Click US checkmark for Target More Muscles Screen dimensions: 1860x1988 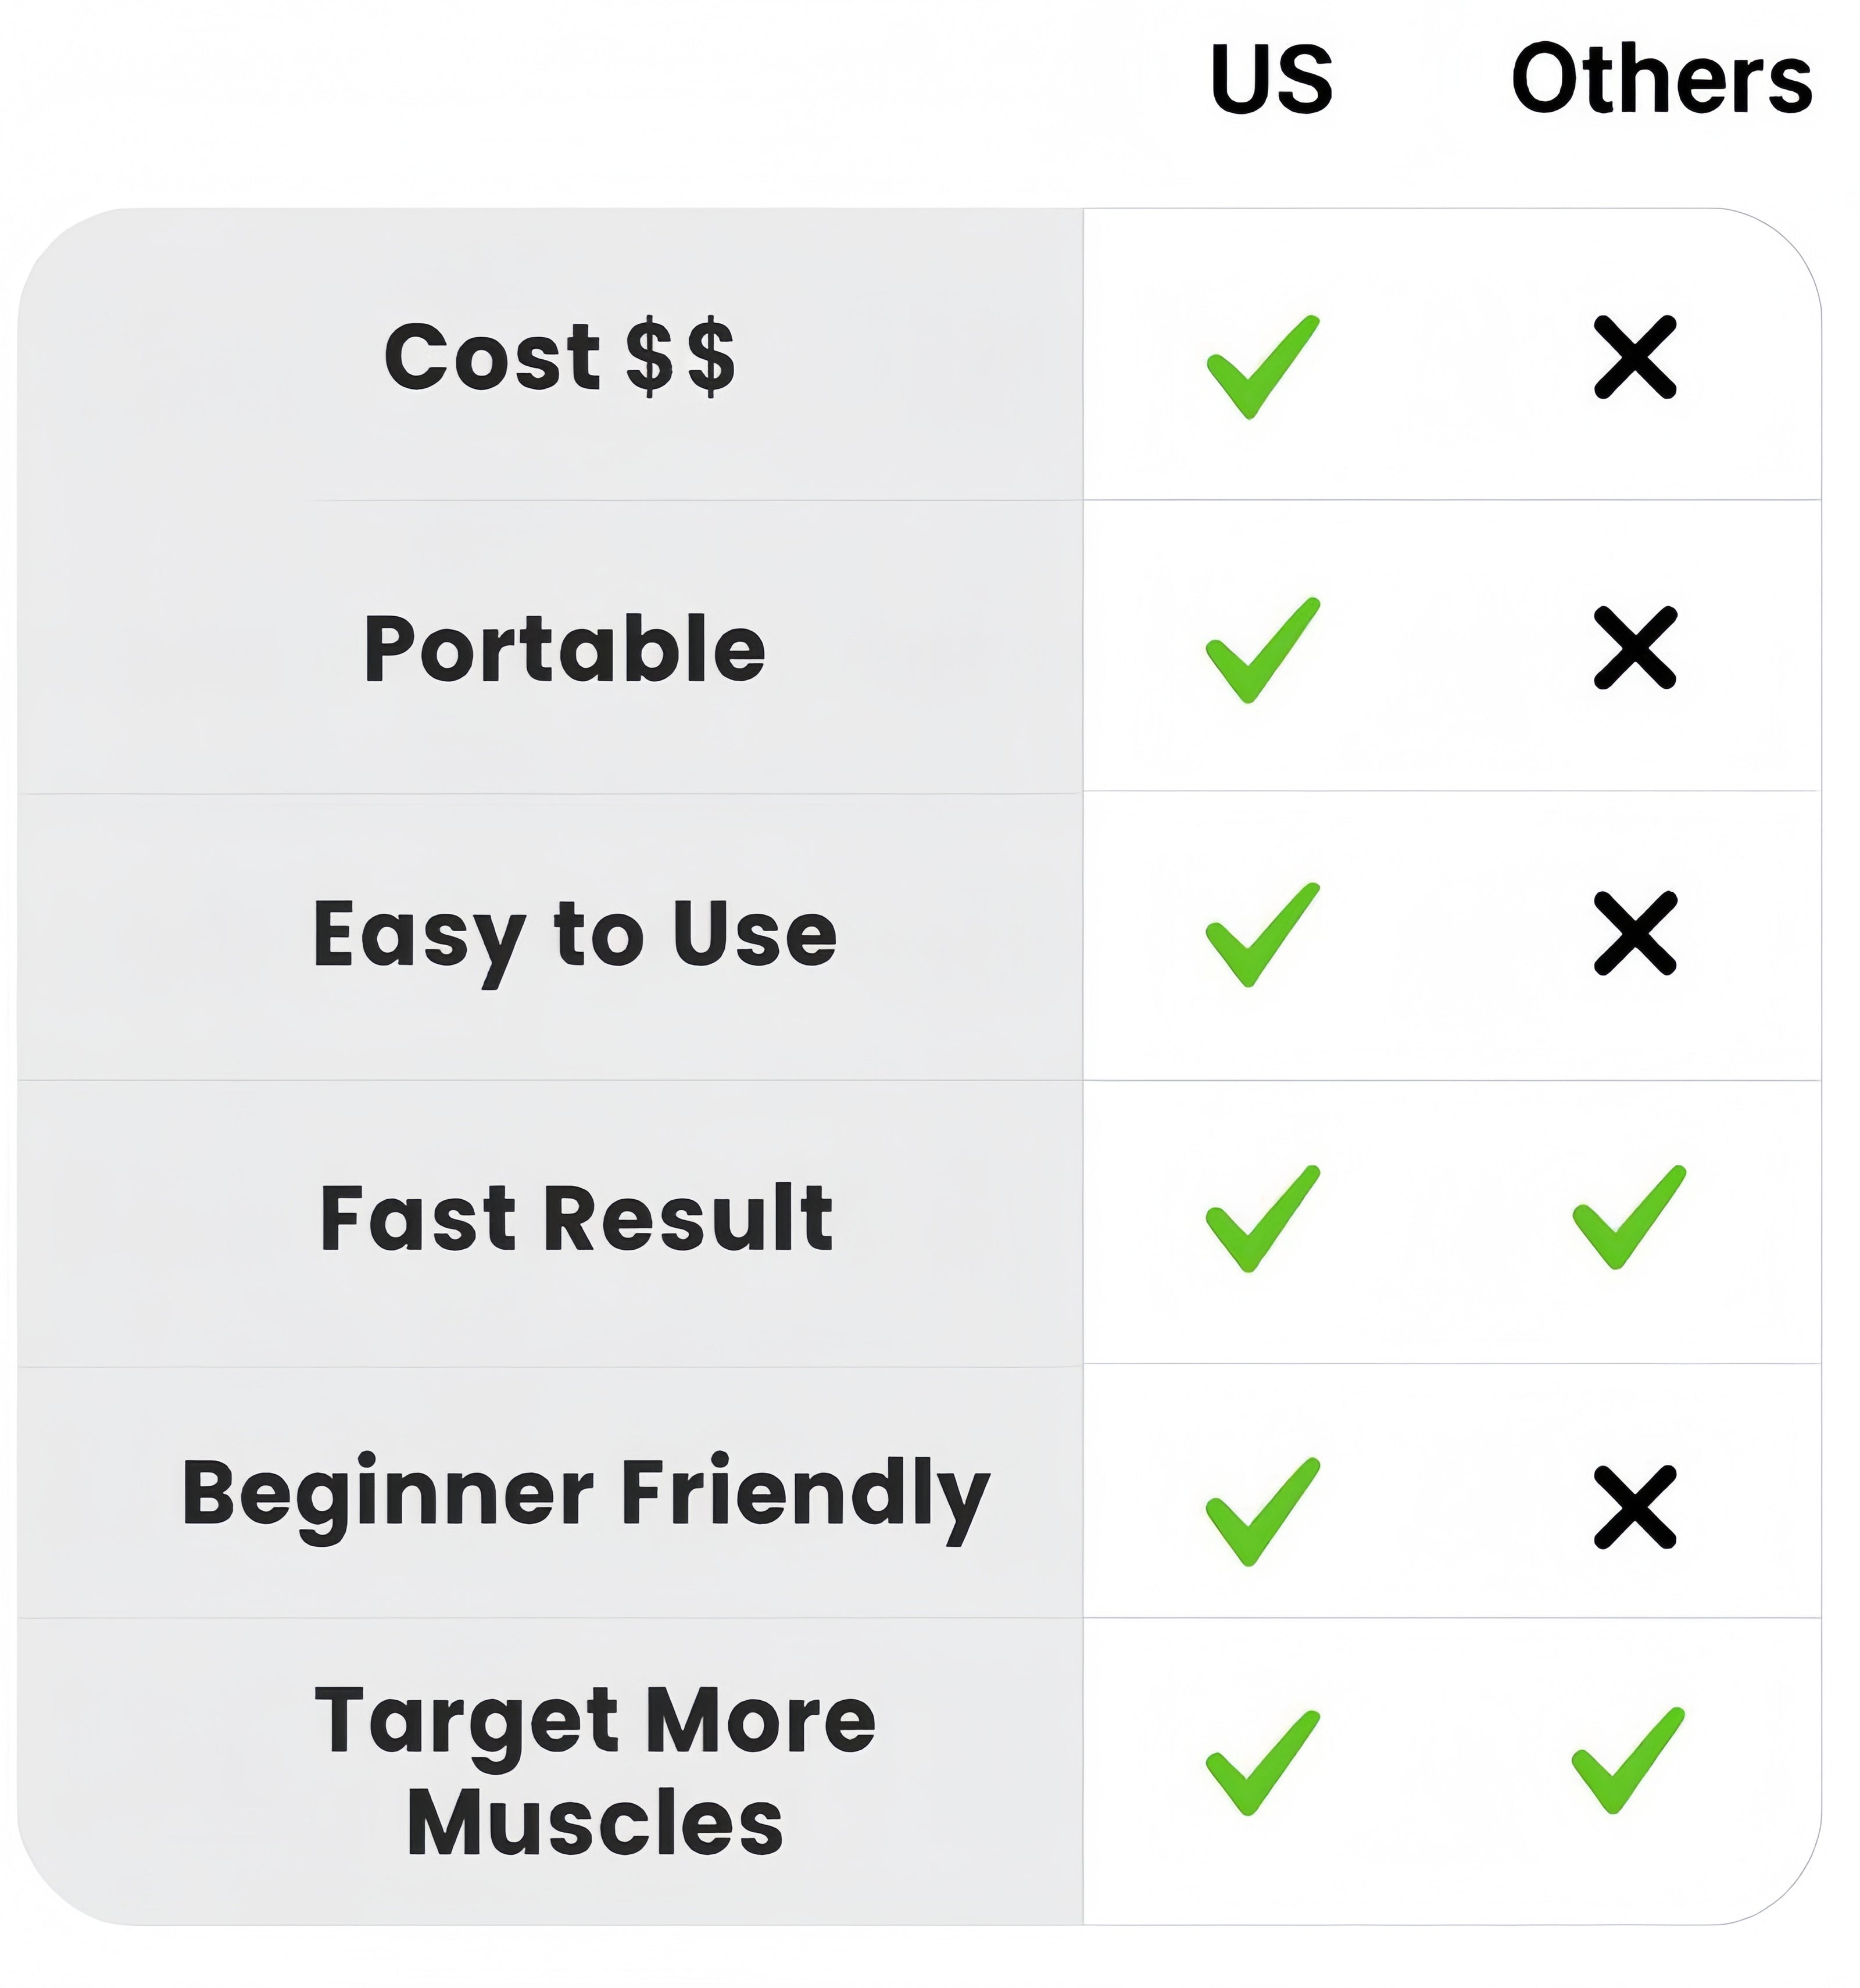(x=1262, y=1762)
